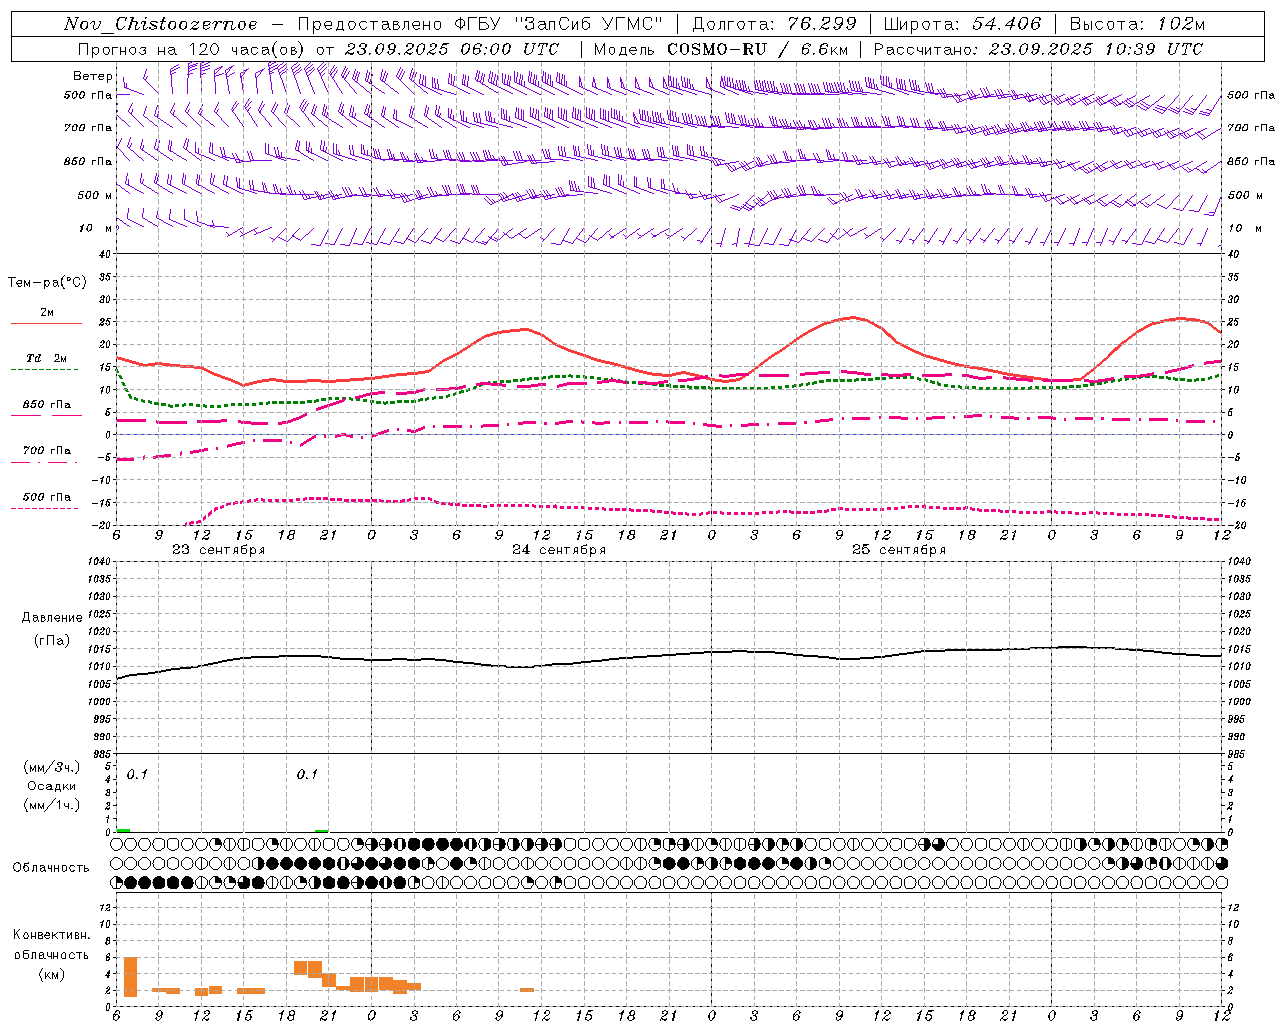Select the Давление pressure panel label

pos(52,618)
